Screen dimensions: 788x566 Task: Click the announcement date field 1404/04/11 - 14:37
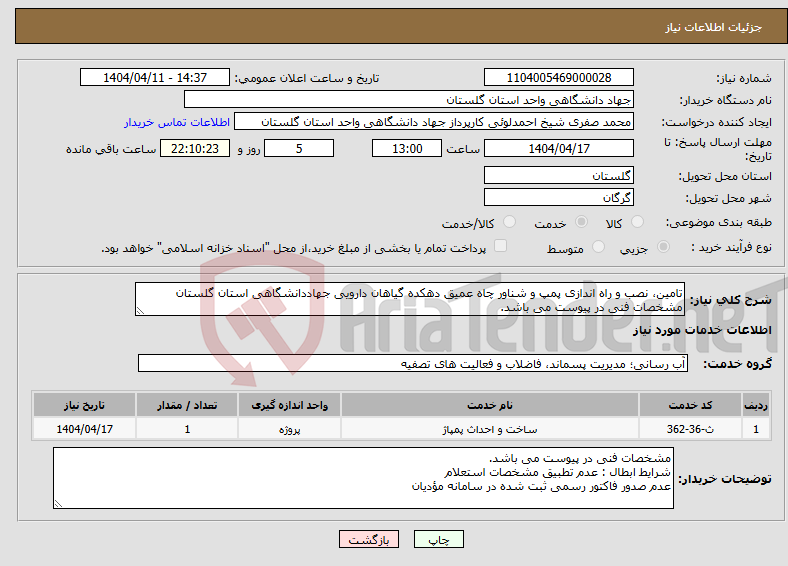point(155,77)
